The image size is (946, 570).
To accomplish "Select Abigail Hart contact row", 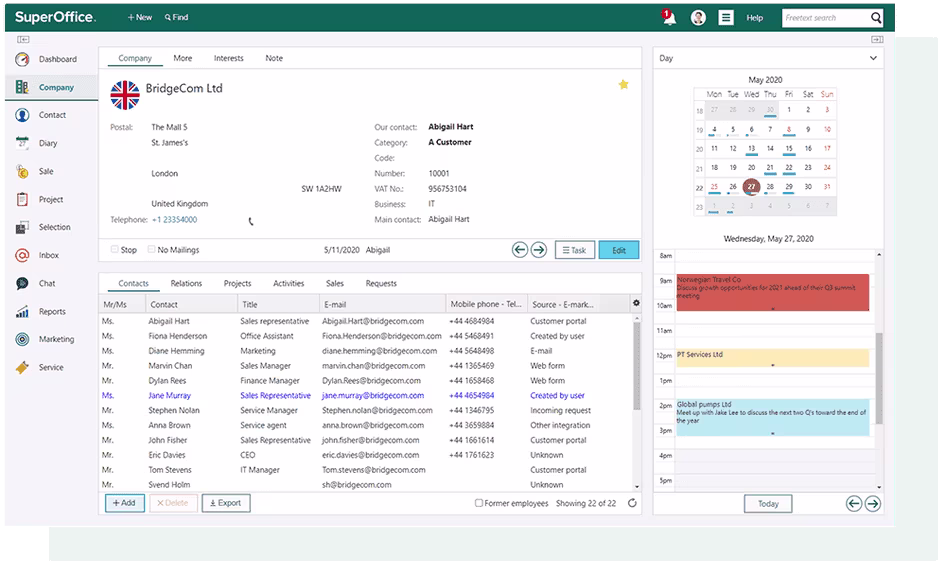I will [x=366, y=321].
